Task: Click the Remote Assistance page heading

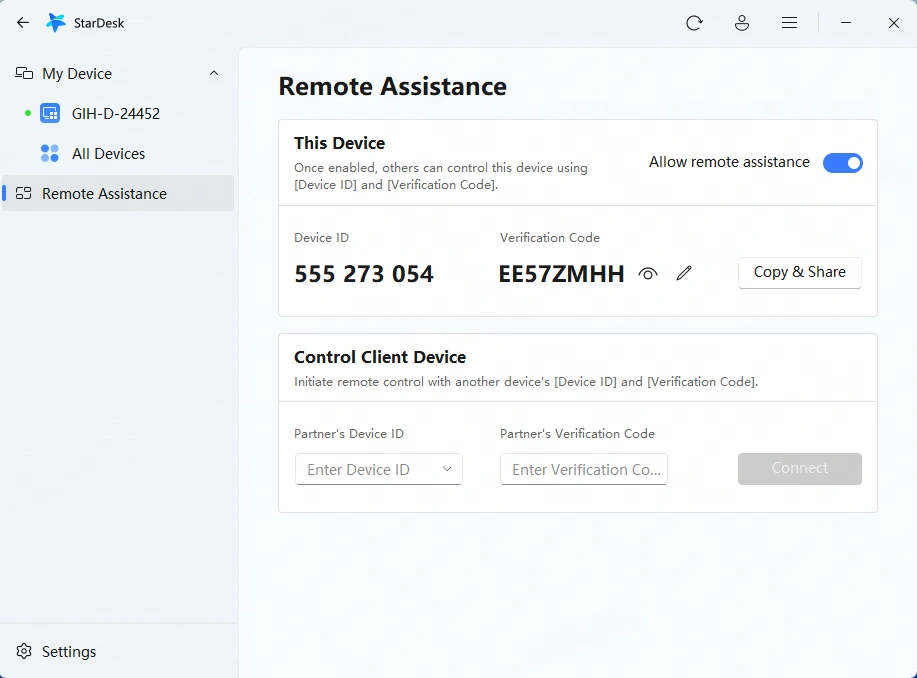Action: pos(392,87)
